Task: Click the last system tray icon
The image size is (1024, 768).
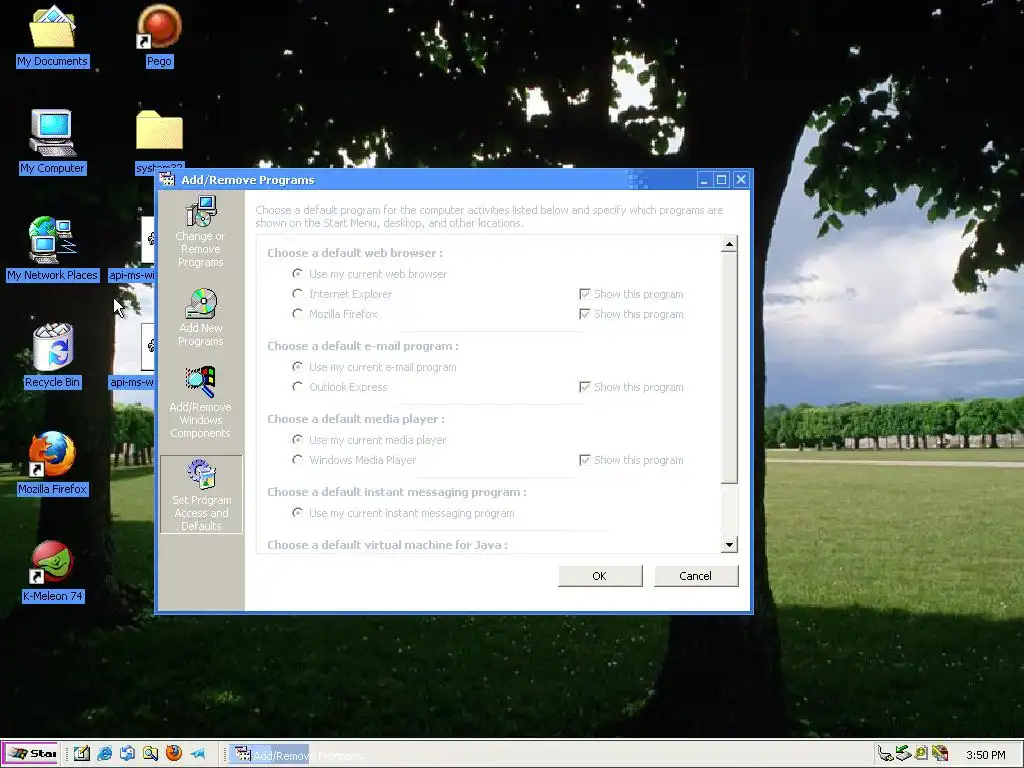Action: [940, 754]
